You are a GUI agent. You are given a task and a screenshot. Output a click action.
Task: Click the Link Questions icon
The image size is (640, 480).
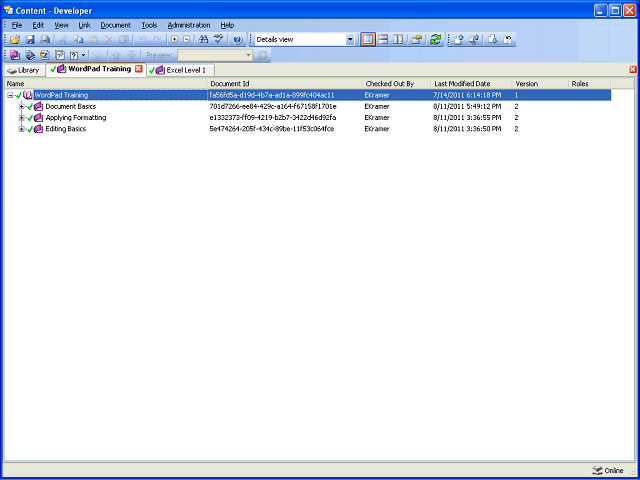pos(60,55)
